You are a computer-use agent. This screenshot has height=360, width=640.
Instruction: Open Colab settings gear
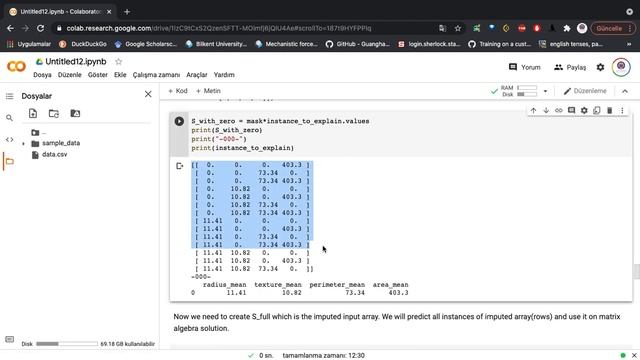click(x=600, y=67)
